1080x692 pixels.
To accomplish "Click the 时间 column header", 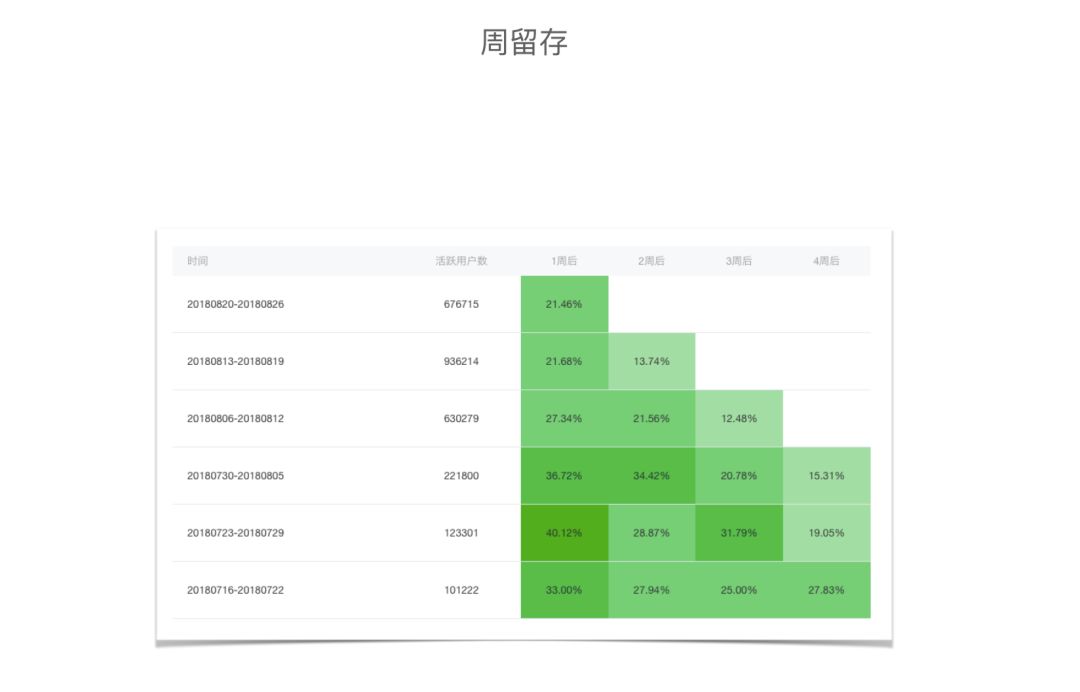I will [198, 261].
